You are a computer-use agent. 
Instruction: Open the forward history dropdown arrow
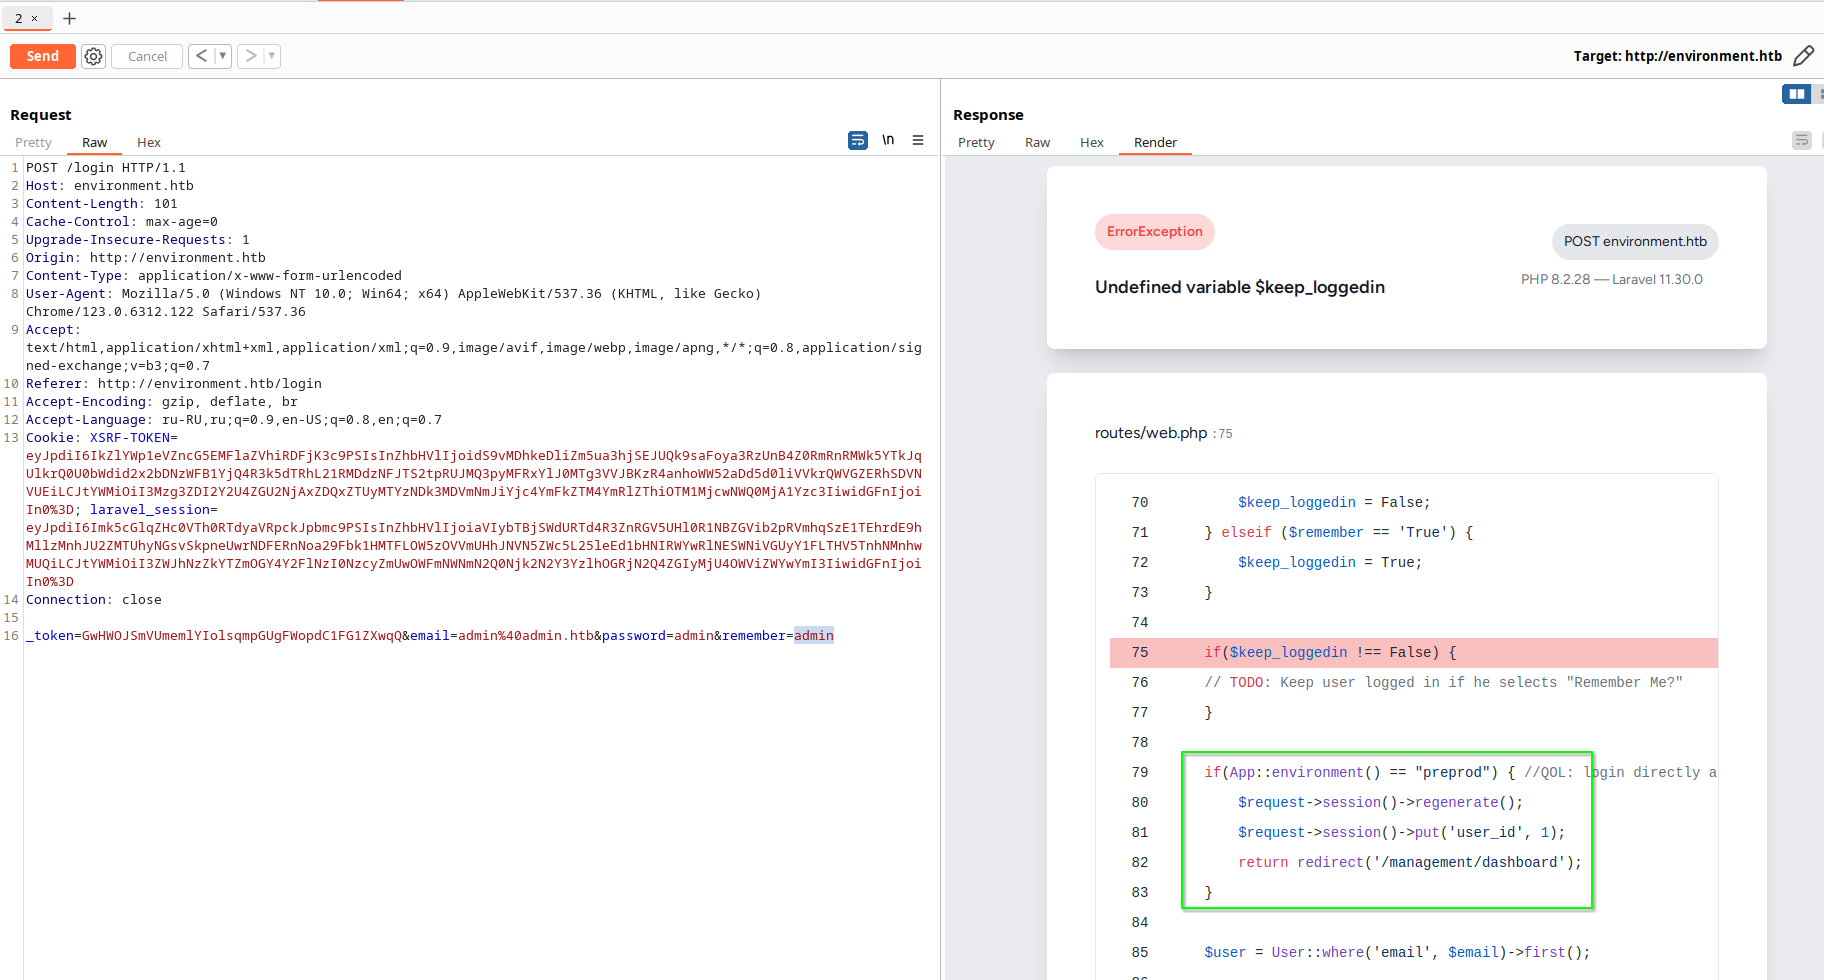point(272,56)
